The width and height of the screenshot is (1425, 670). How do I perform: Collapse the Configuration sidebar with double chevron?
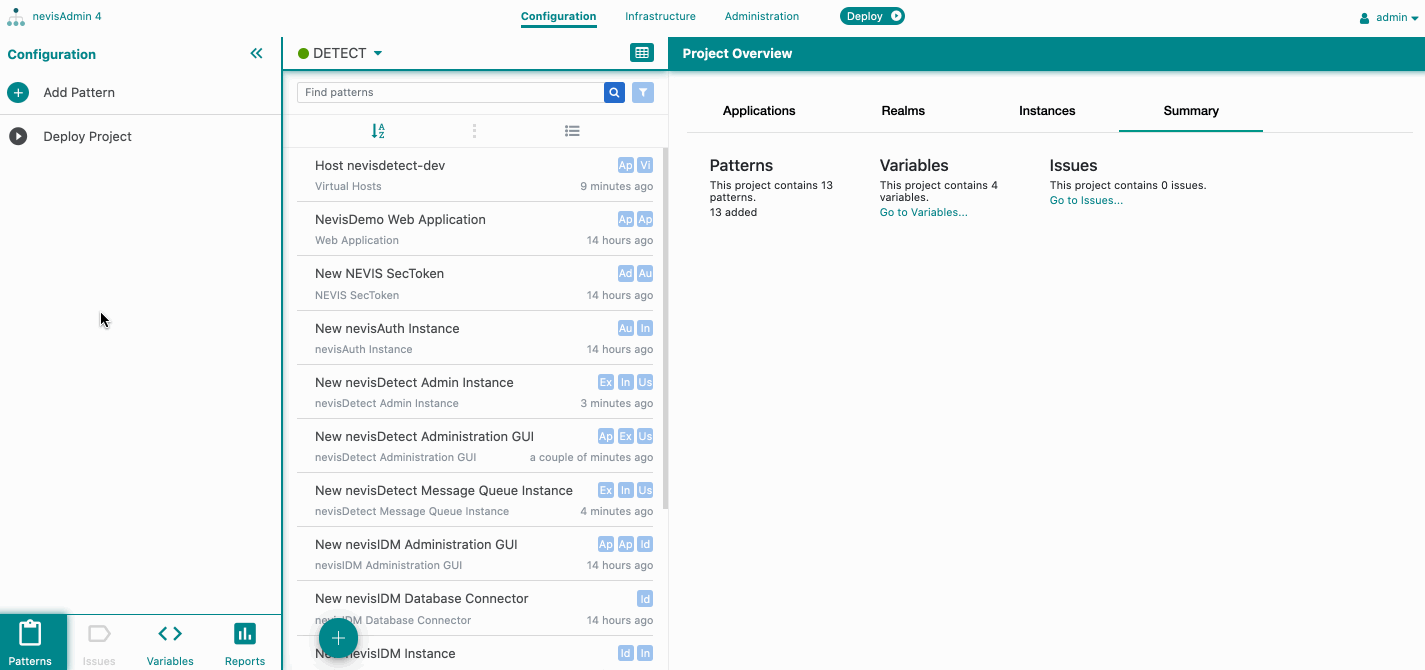pyautogui.click(x=256, y=54)
